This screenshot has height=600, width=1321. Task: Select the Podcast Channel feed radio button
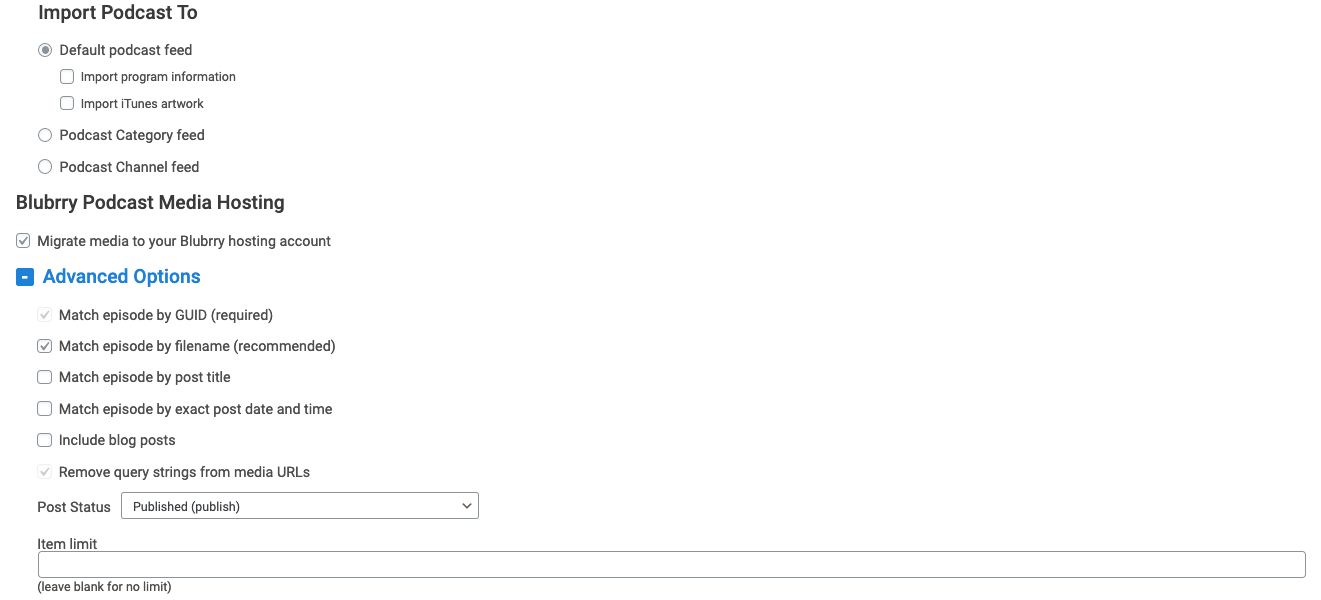[x=45, y=167]
